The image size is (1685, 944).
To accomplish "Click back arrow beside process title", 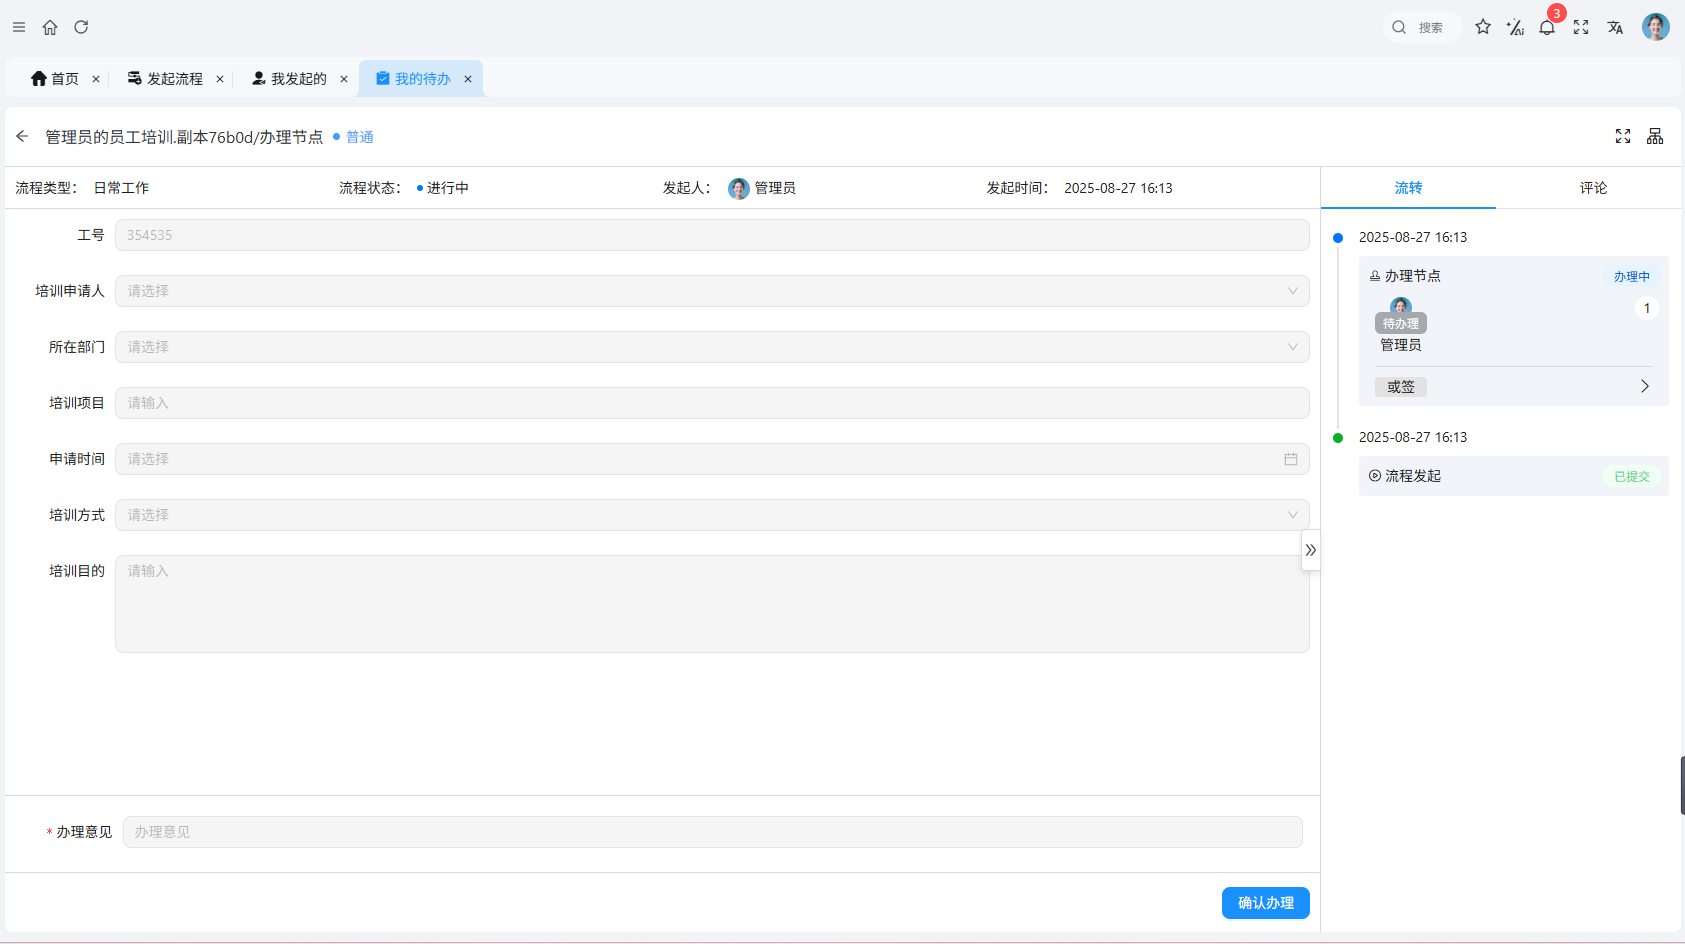I will coord(22,136).
